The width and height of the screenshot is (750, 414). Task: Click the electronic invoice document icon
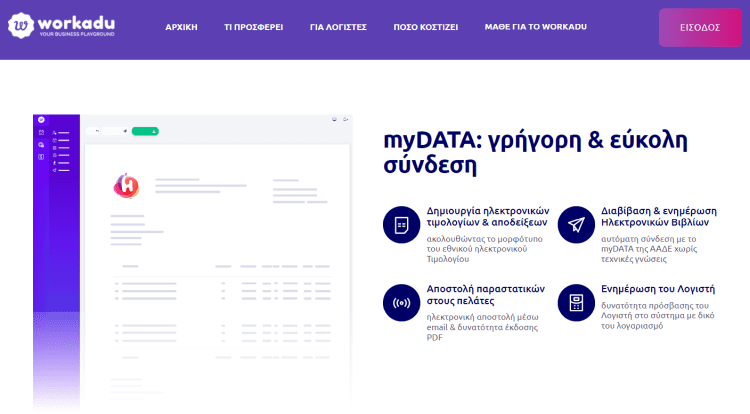tap(401, 225)
